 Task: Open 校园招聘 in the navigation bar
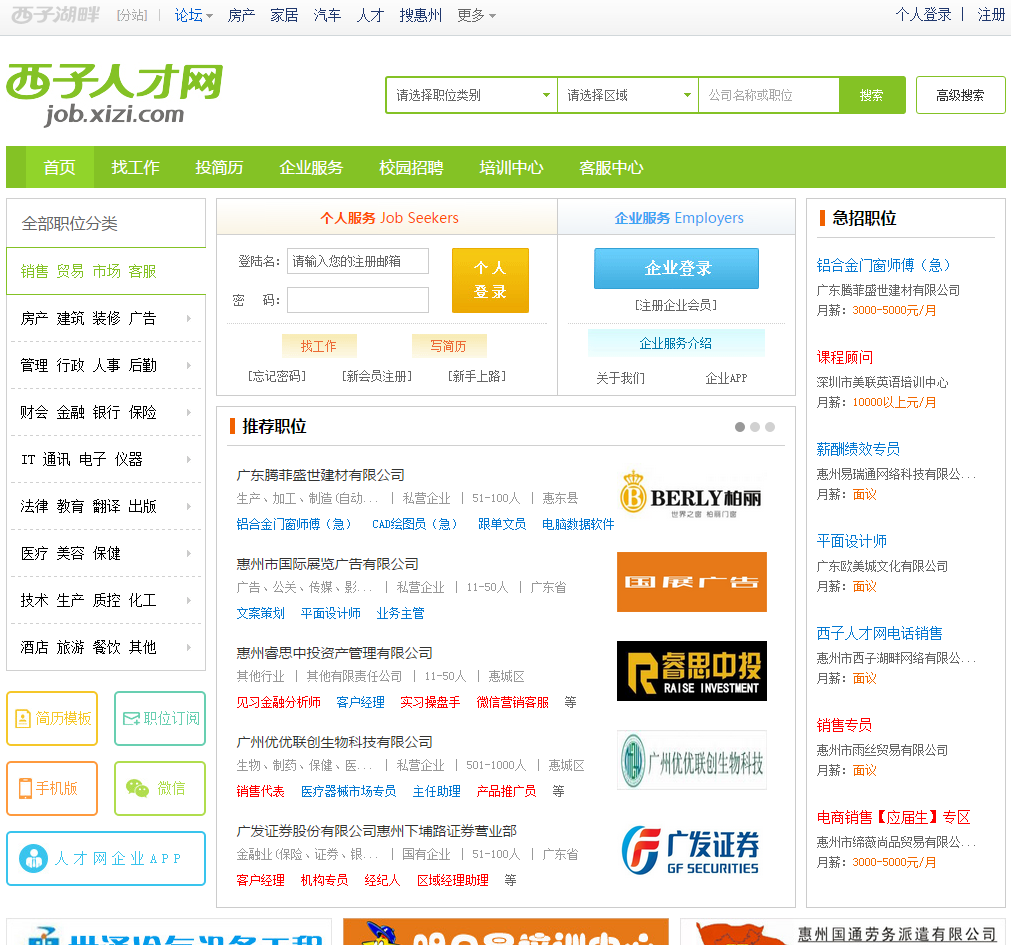click(411, 168)
